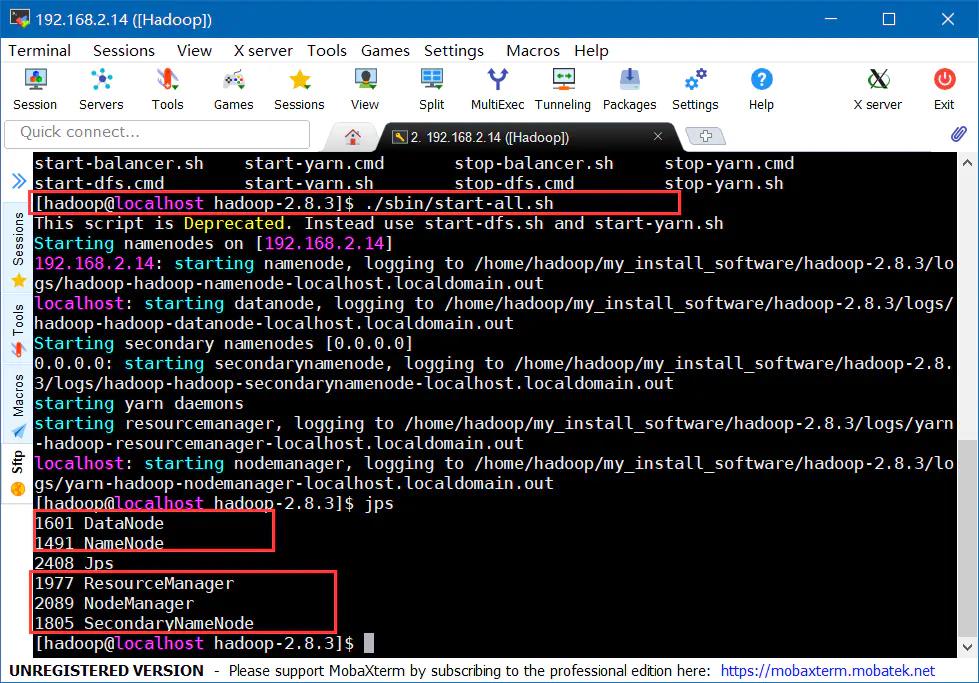Click the terminal vertical scrollbar
Screen dimensions: 979x683
(967, 400)
